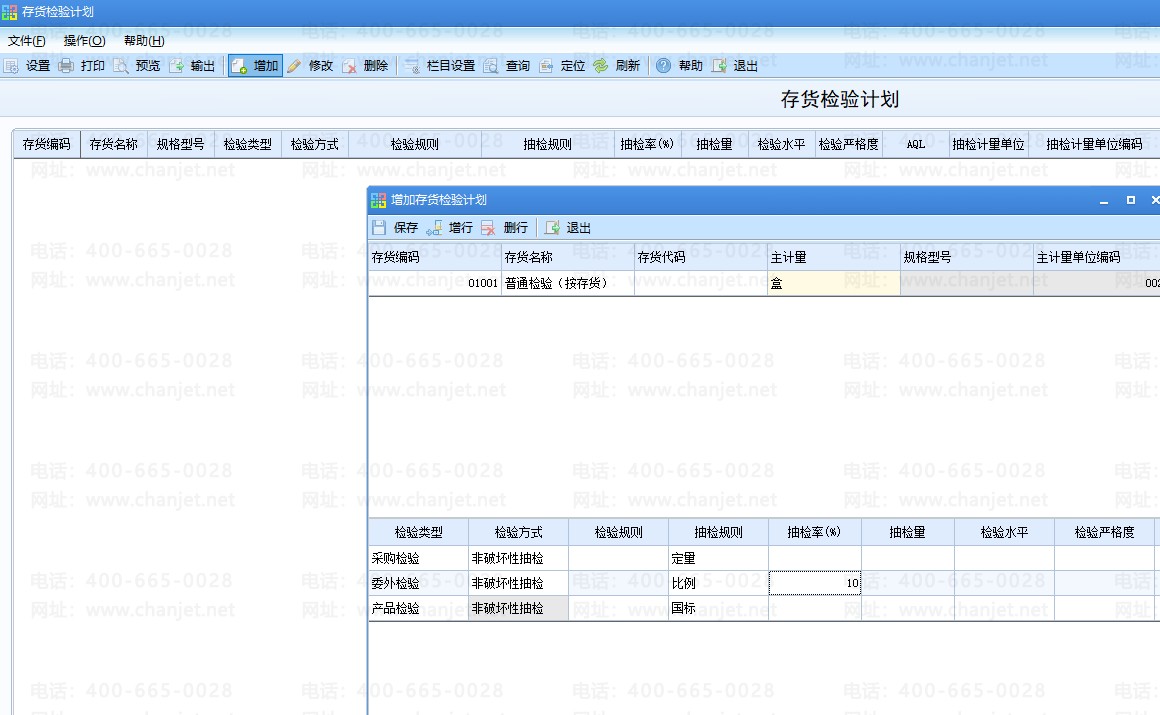Click the 抽检率 cell containing 10
The image size is (1160, 715).
click(814, 583)
